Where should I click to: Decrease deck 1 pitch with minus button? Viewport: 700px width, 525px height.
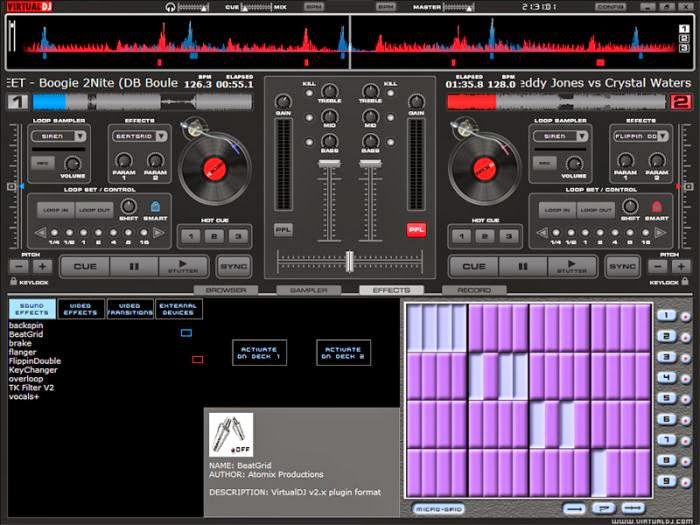pos(19,267)
